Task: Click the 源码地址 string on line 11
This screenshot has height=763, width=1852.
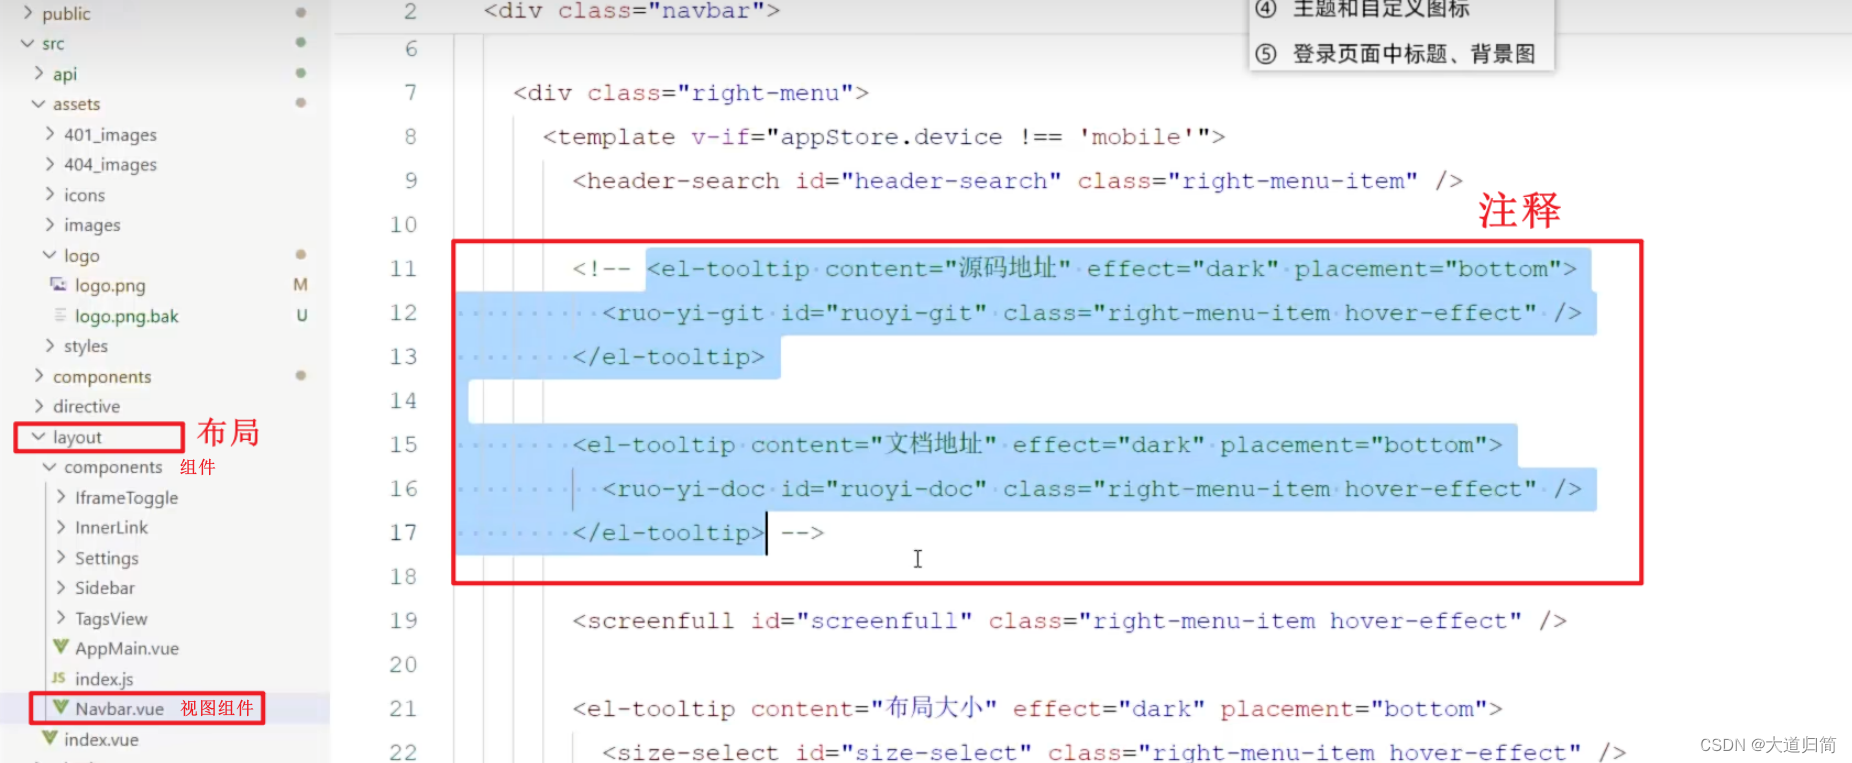Action: (1008, 268)
